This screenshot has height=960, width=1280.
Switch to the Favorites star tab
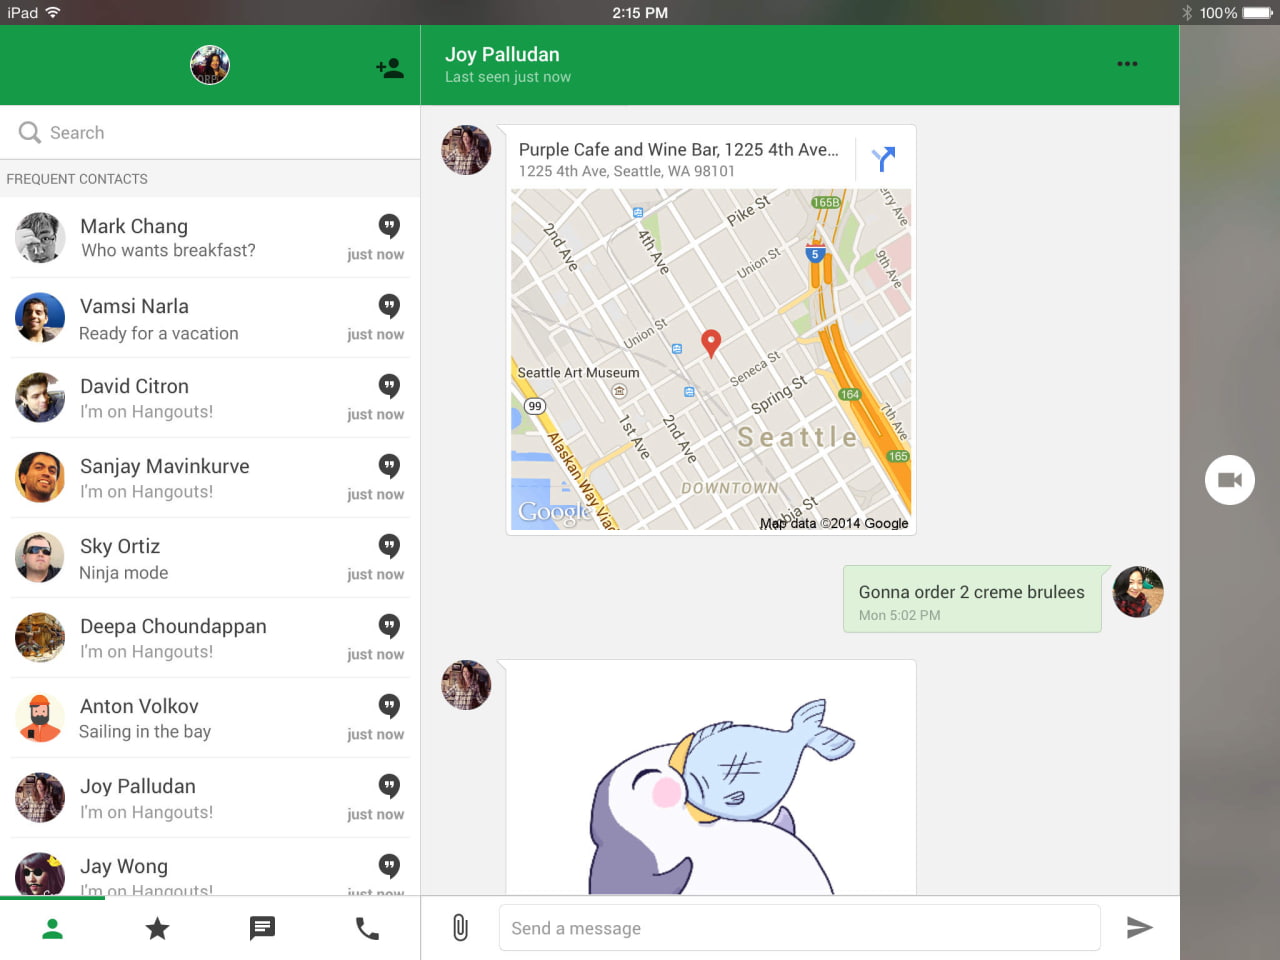(x=157, y=928)
